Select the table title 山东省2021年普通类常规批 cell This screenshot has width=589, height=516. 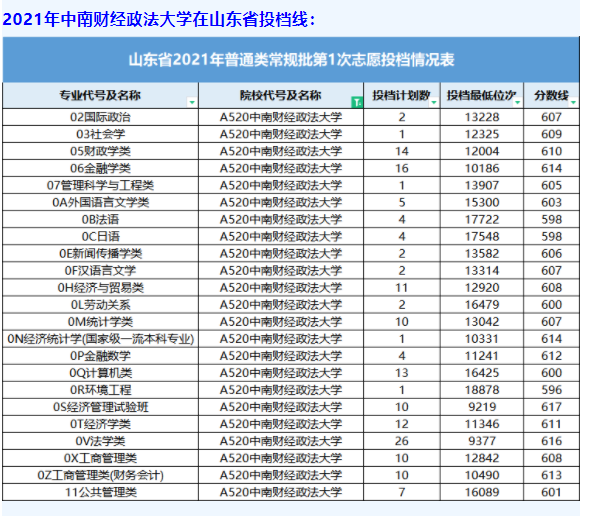coord(291,60)
